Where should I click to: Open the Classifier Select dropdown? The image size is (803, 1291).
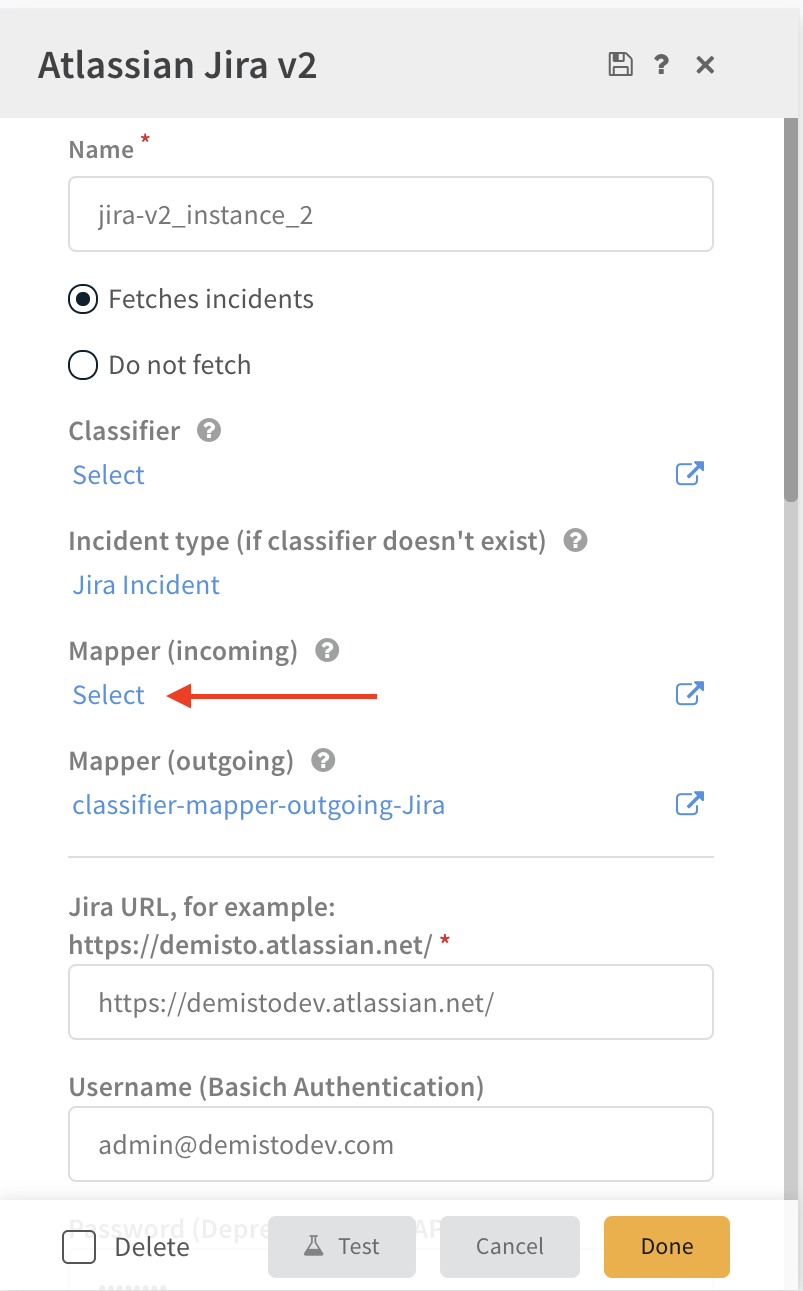pos(109,475)
